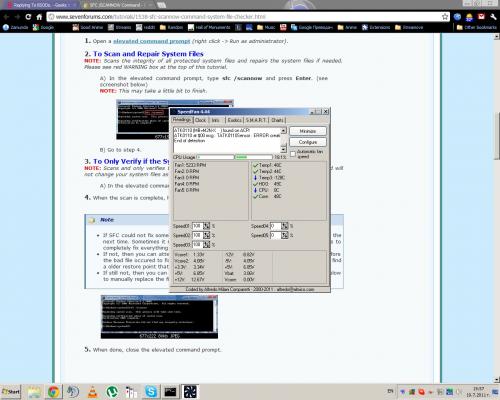Click SpeedFan Minimize button
Viewport: 500px width, 400px height.
pos(308,131)
